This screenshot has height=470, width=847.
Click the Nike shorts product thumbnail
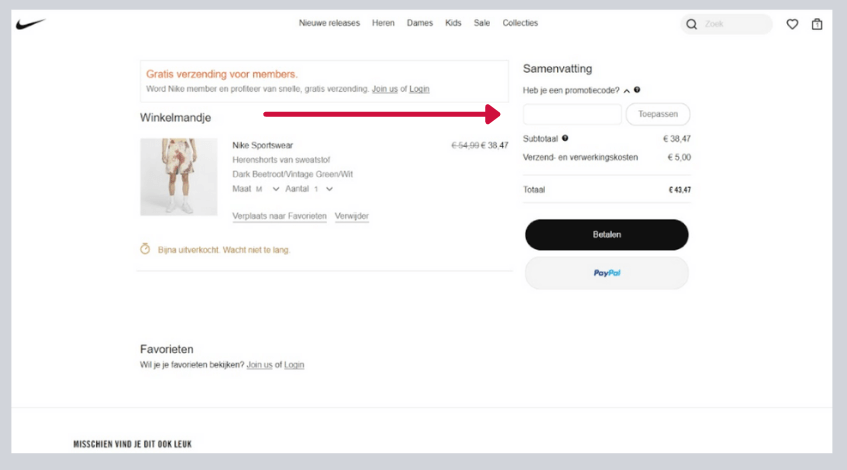point(165,176)
